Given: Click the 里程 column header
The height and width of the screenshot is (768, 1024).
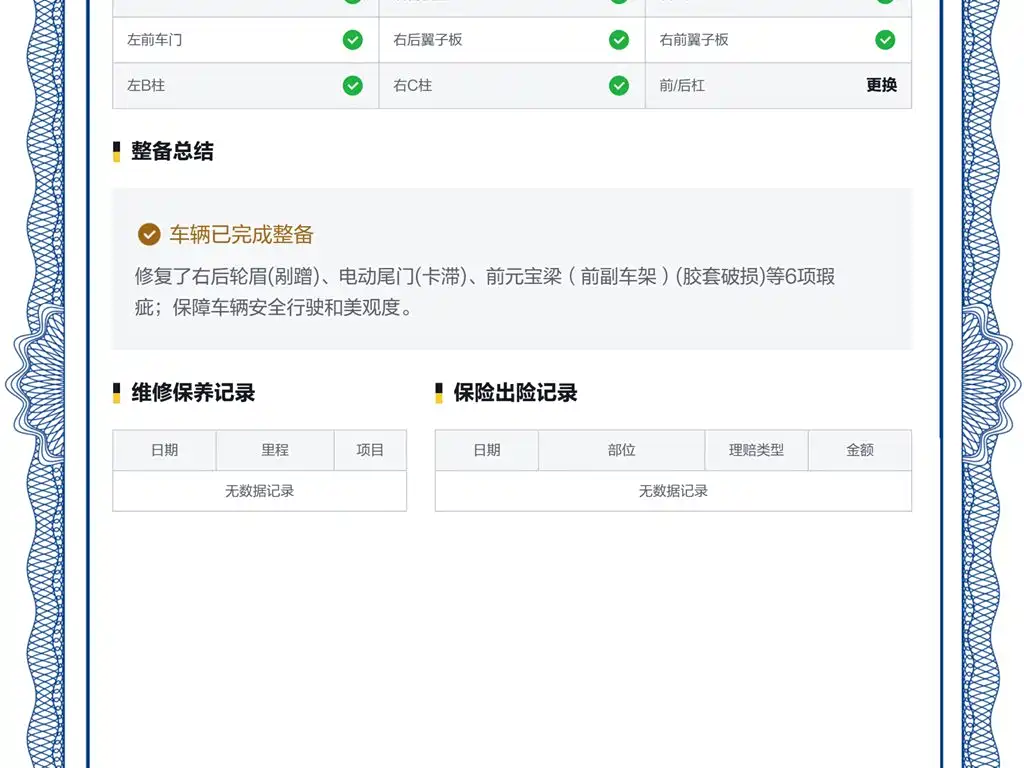Looking at the screenshot, I should click(275, 450).
